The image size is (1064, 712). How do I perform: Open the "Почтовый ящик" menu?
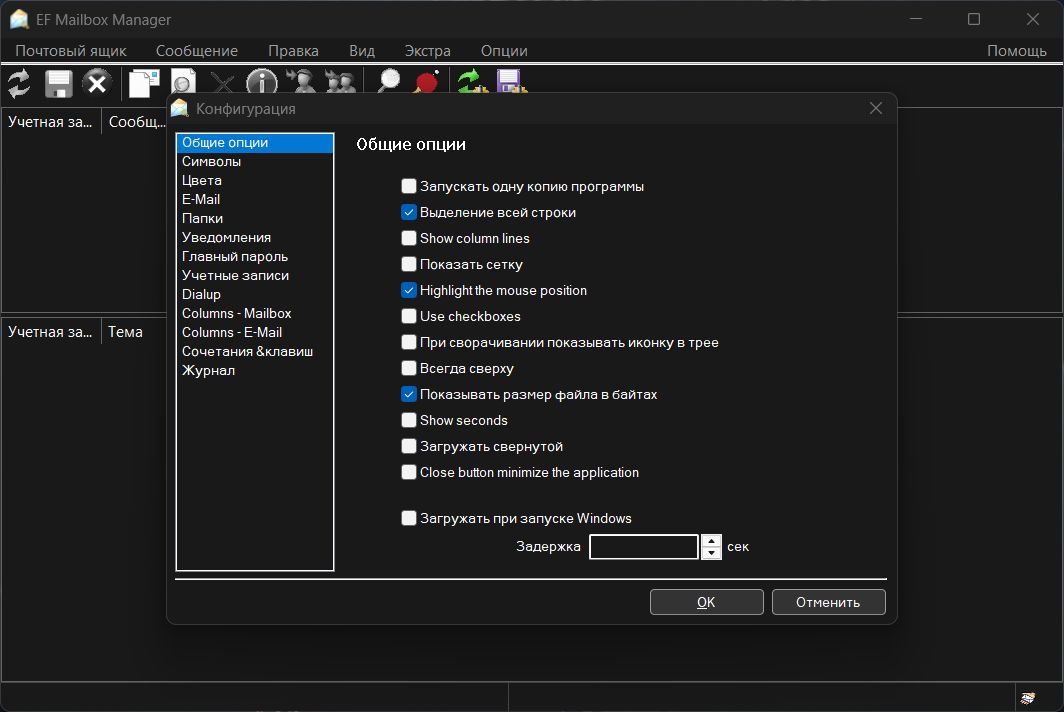click(x=71, y=50)
